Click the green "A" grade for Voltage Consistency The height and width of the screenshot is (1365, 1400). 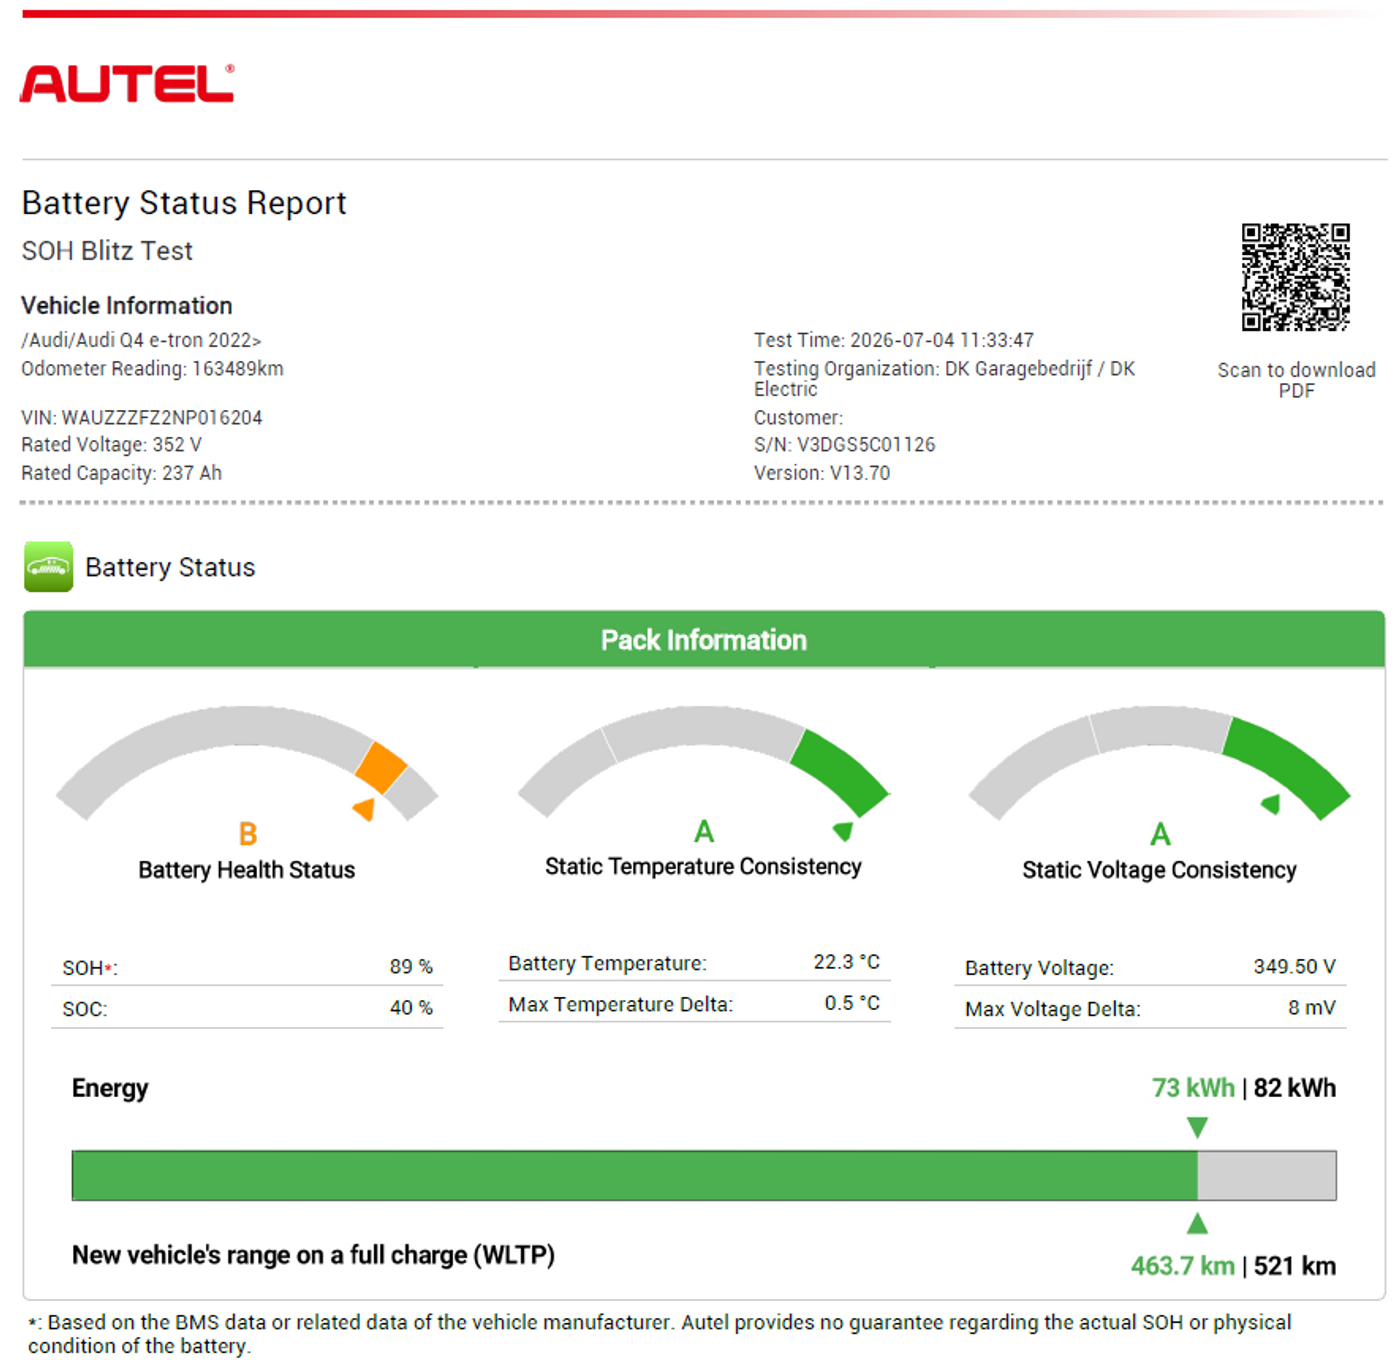click(x=1160, y=834)
